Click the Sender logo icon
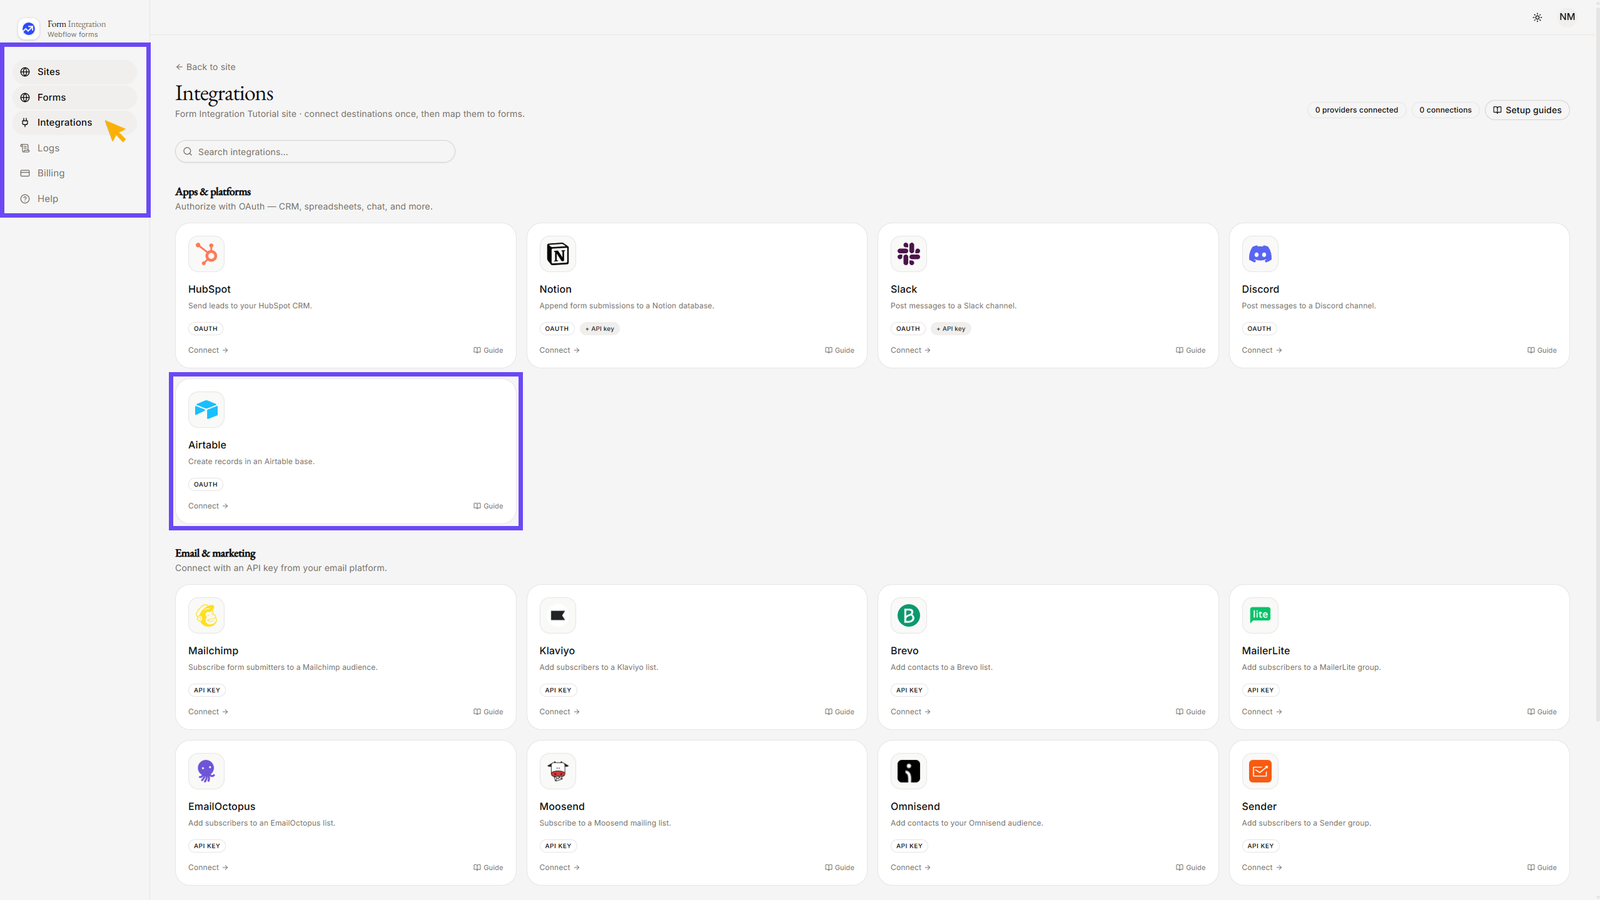The height and width of the screenshot is (900, 1600). [x=1260, y=771]
